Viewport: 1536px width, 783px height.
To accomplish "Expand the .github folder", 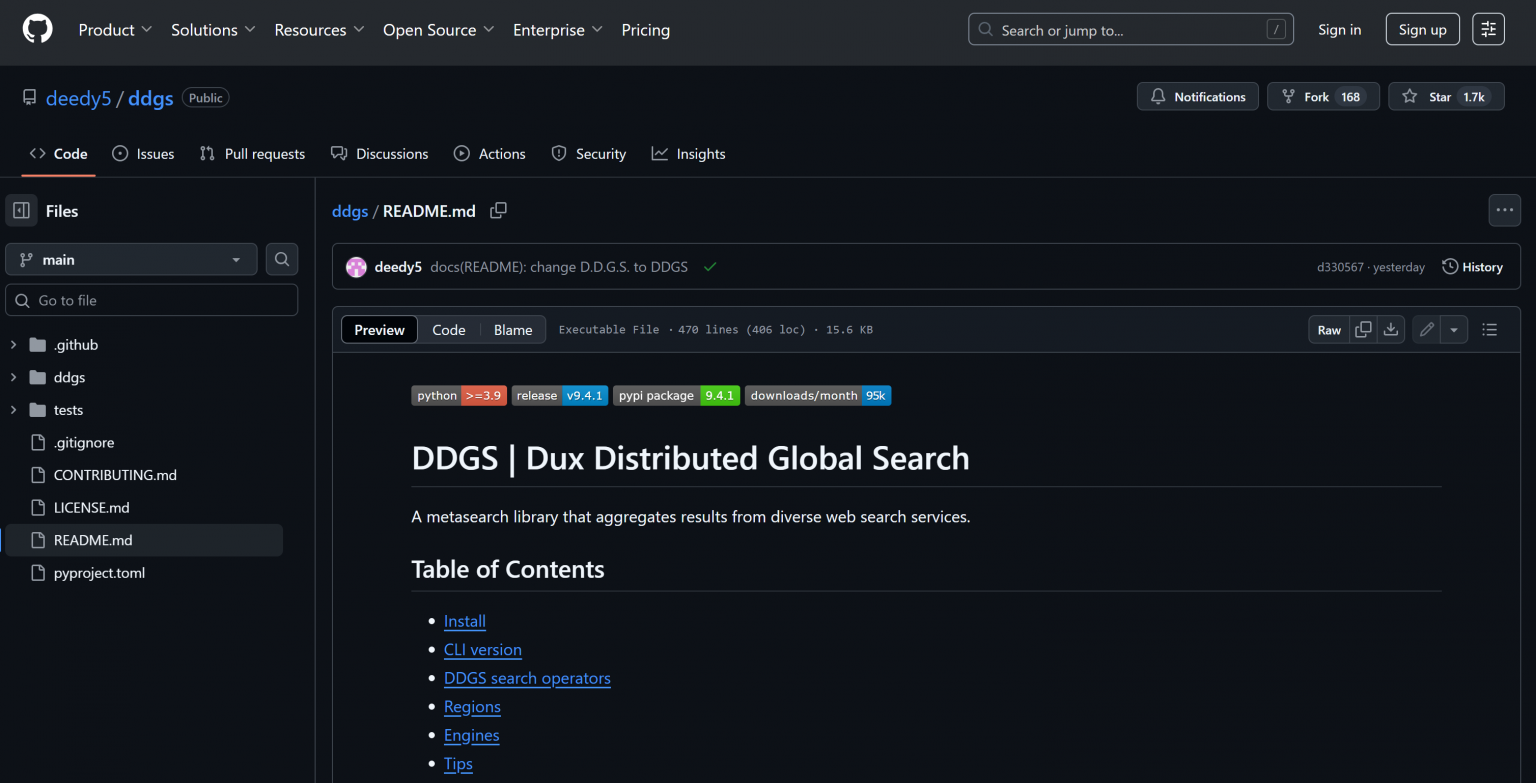I will (13, 345).
